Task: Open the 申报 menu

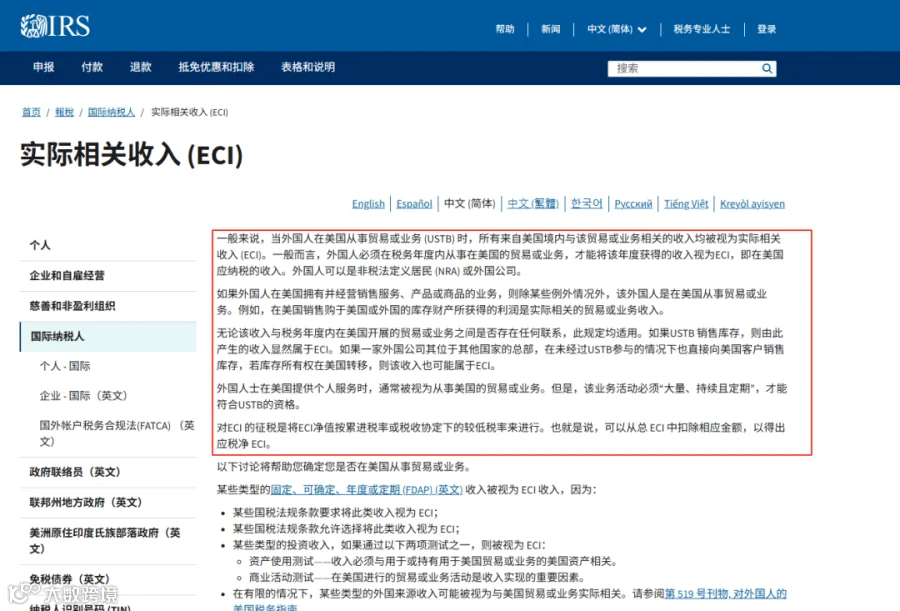Action: click(44, 67)
